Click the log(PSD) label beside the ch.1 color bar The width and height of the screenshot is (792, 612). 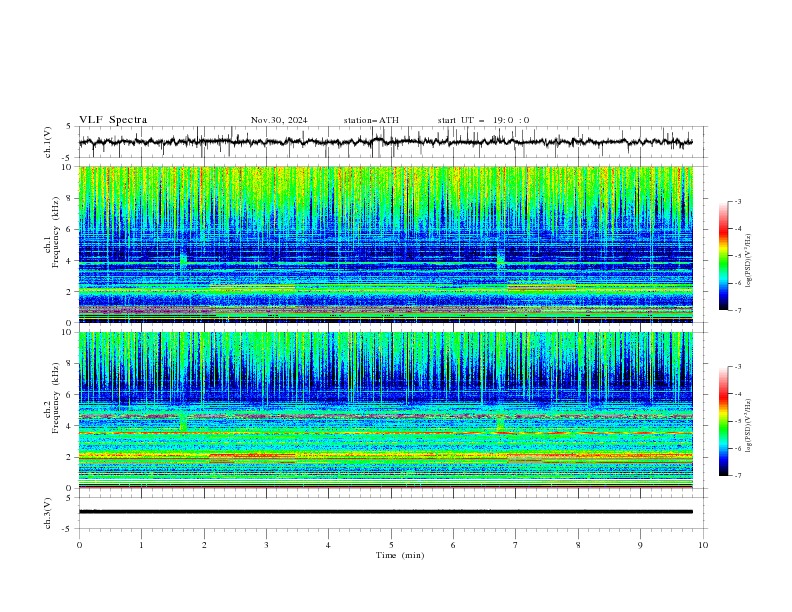click(x=749, y=261)
